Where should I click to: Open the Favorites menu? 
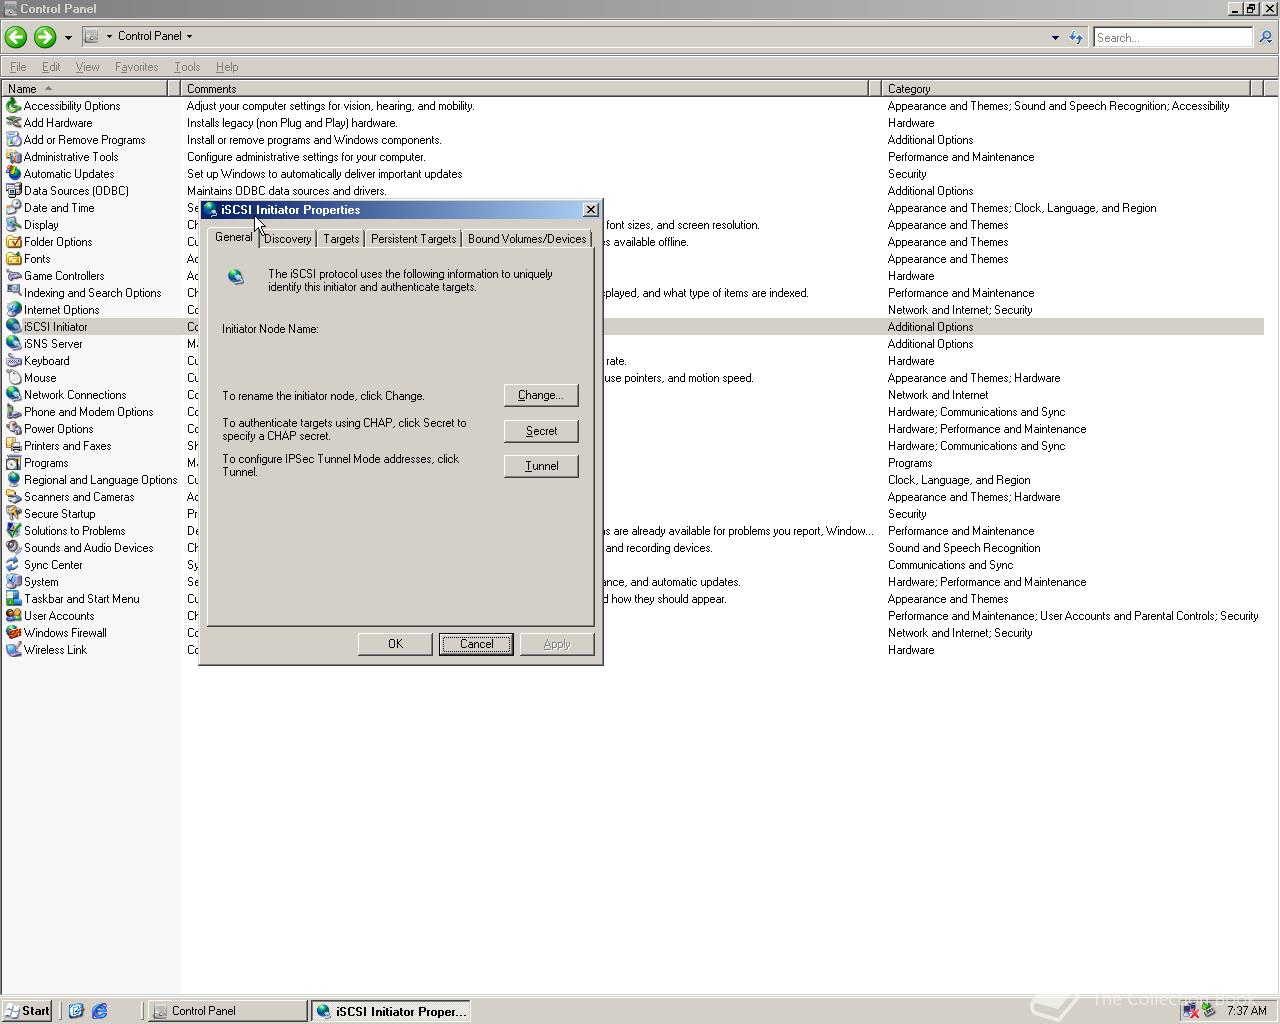136,67
